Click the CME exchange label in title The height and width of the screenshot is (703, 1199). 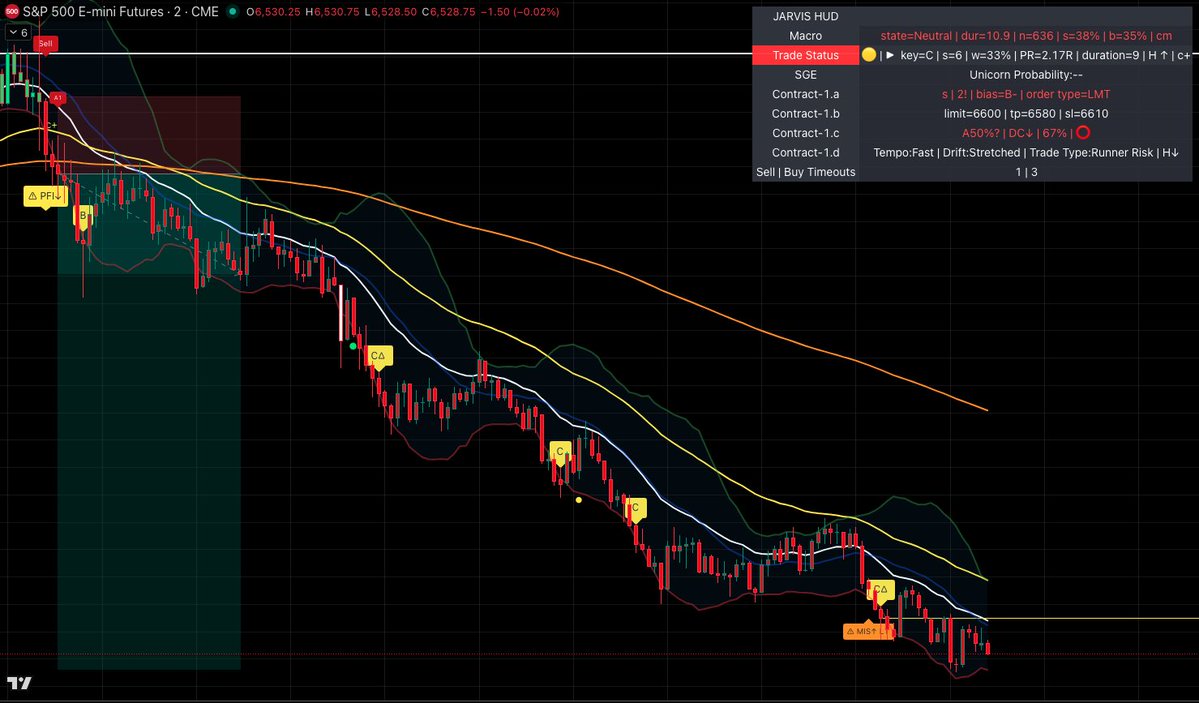pyautogui.click(x=205, y=11)
